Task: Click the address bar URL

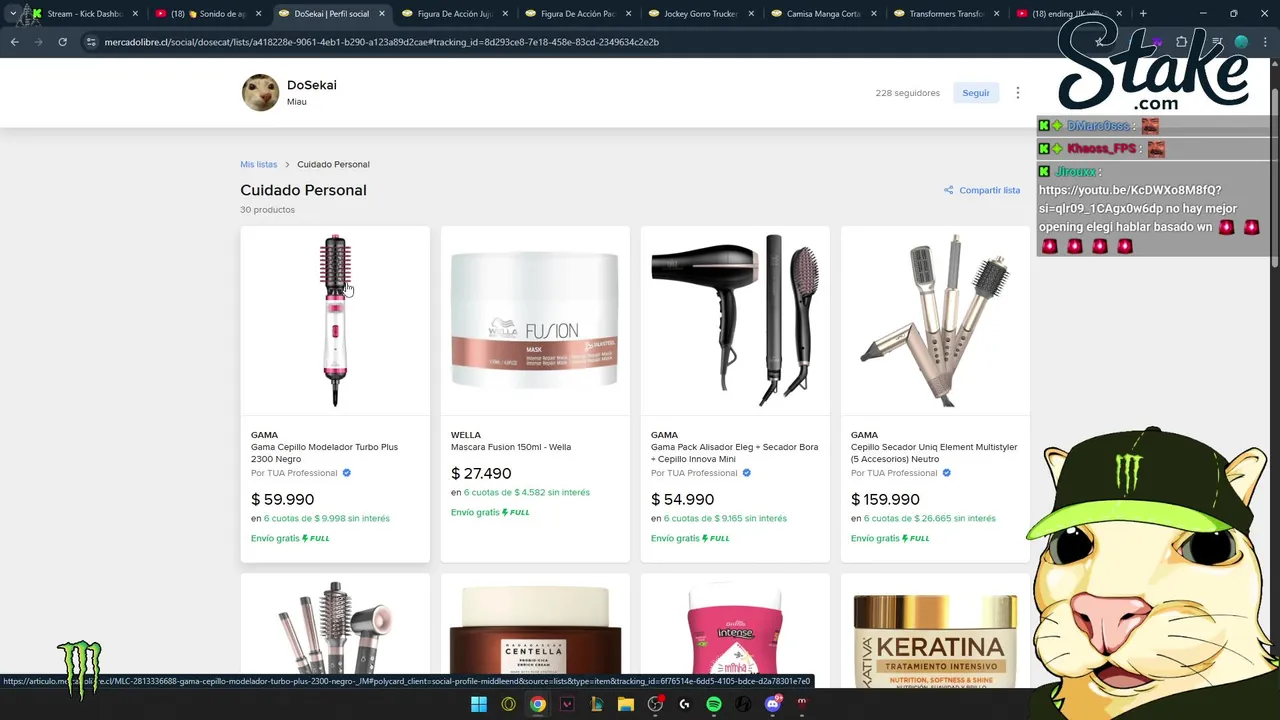Action: [381, 42]
